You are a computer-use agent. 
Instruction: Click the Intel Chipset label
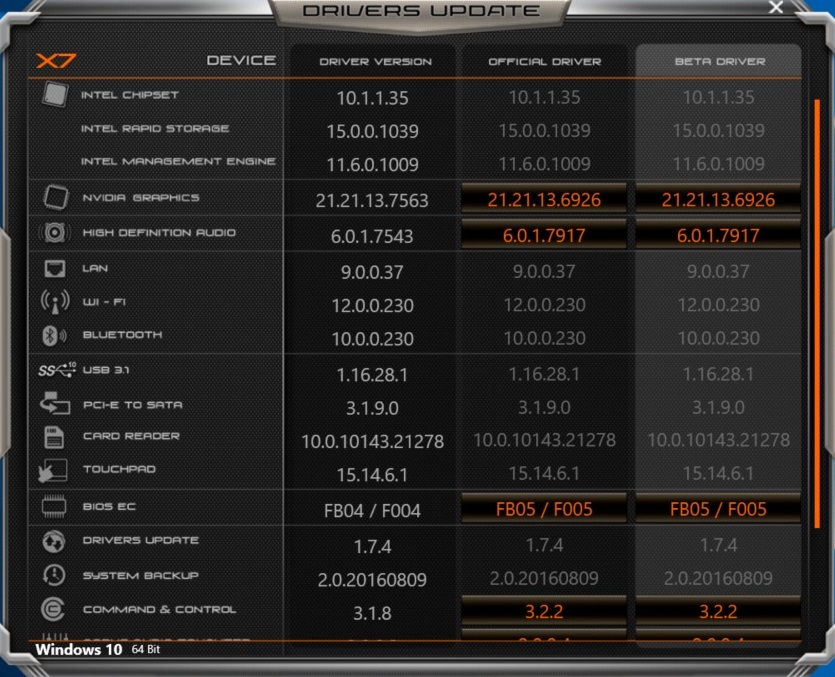pyautogui.click(x=130, y=95)
